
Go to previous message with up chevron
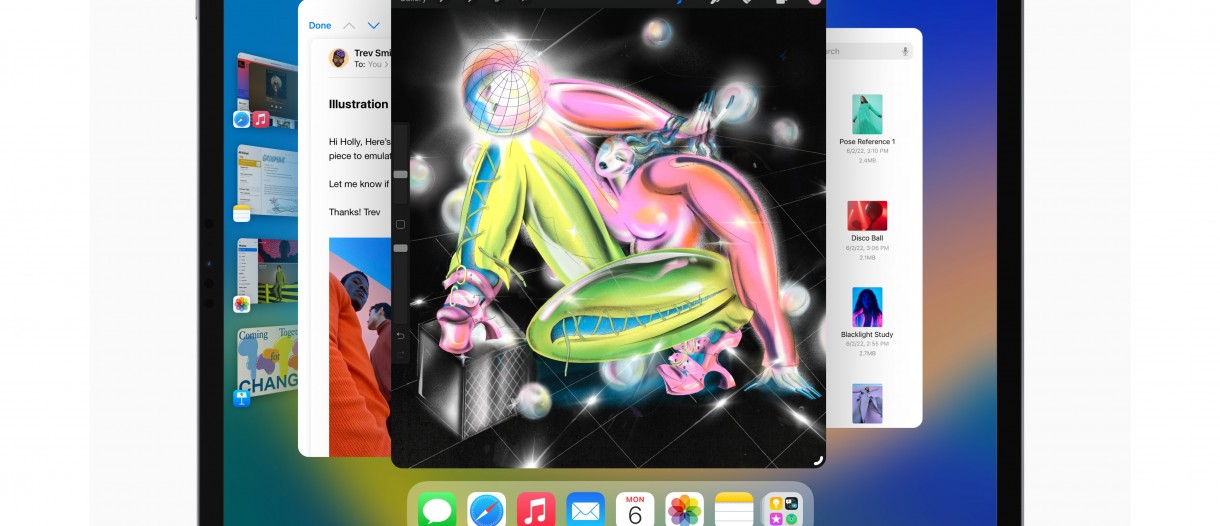click(x=349, y=26)
